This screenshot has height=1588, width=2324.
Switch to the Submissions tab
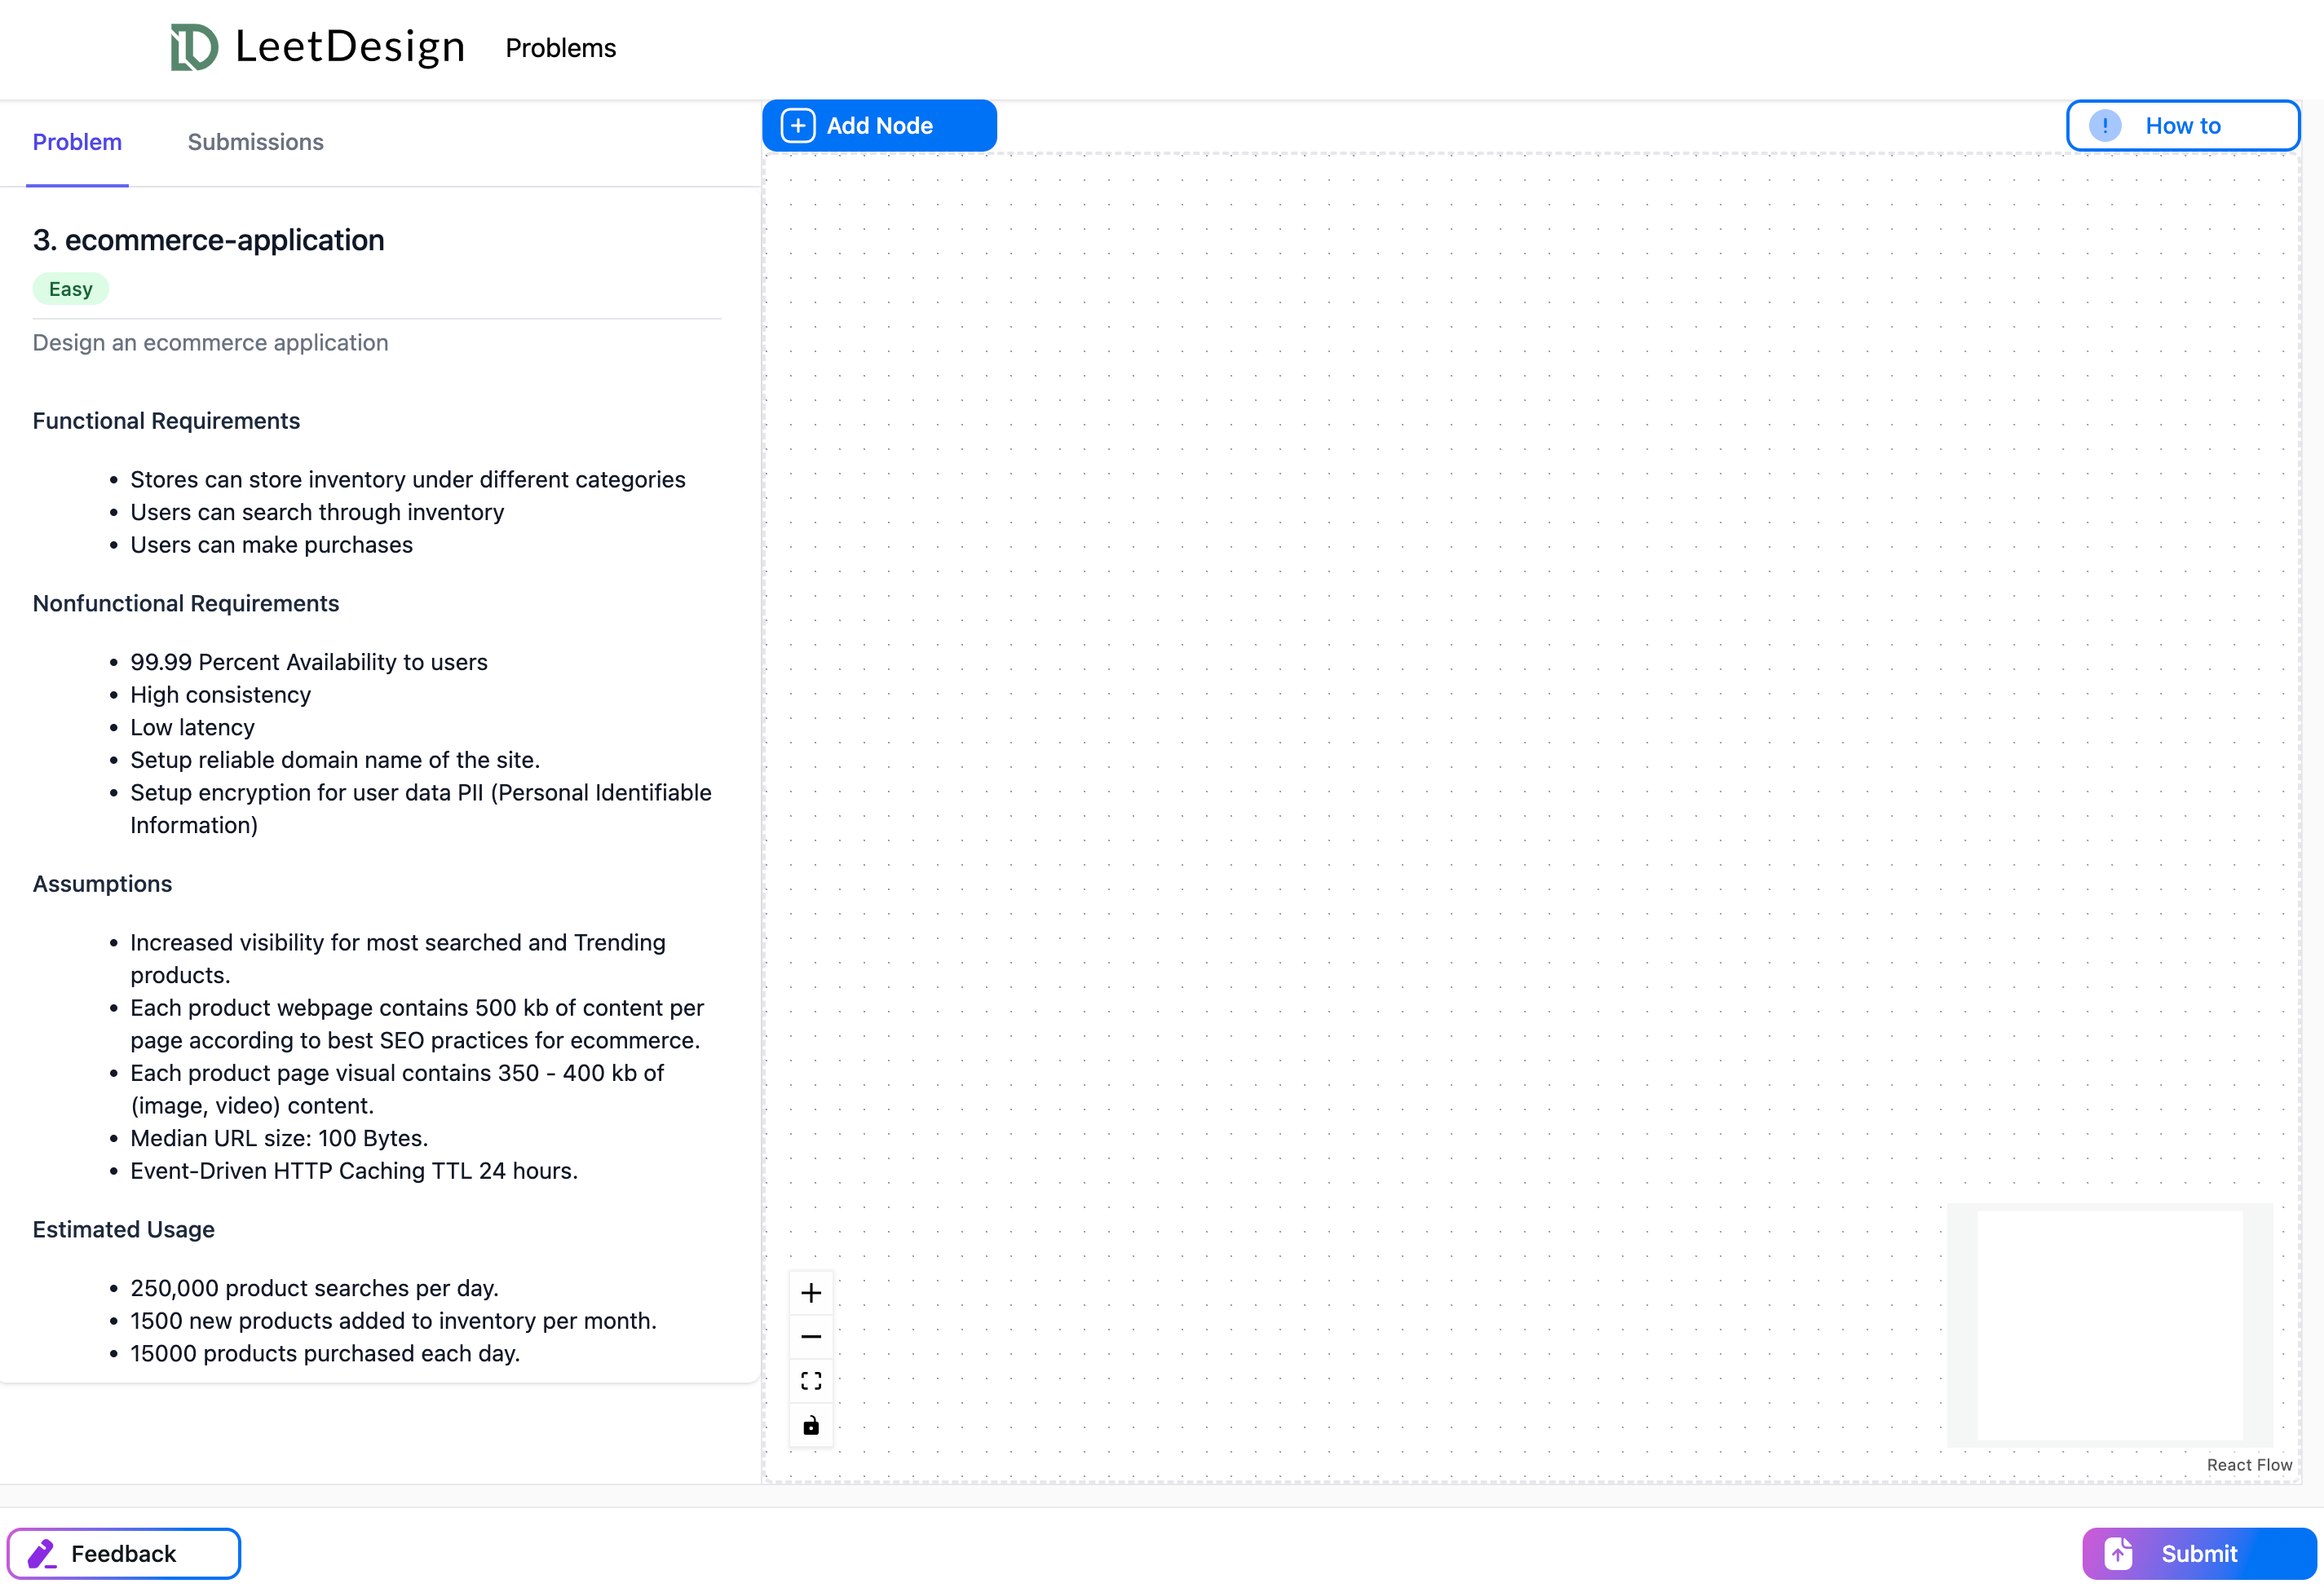click(x=255, y=142)
